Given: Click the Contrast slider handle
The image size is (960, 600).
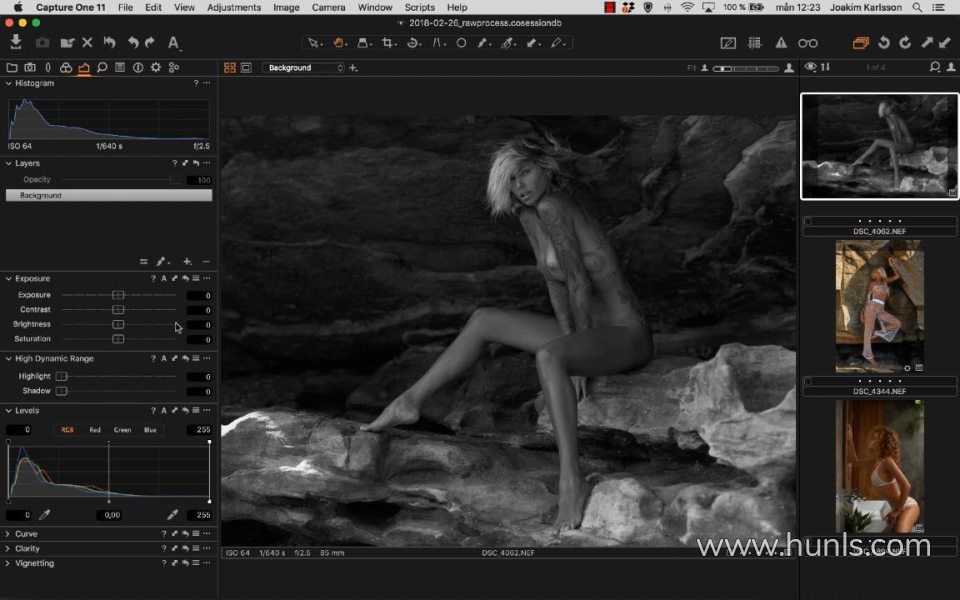Looking at the screenshot, I should [118, 310].
